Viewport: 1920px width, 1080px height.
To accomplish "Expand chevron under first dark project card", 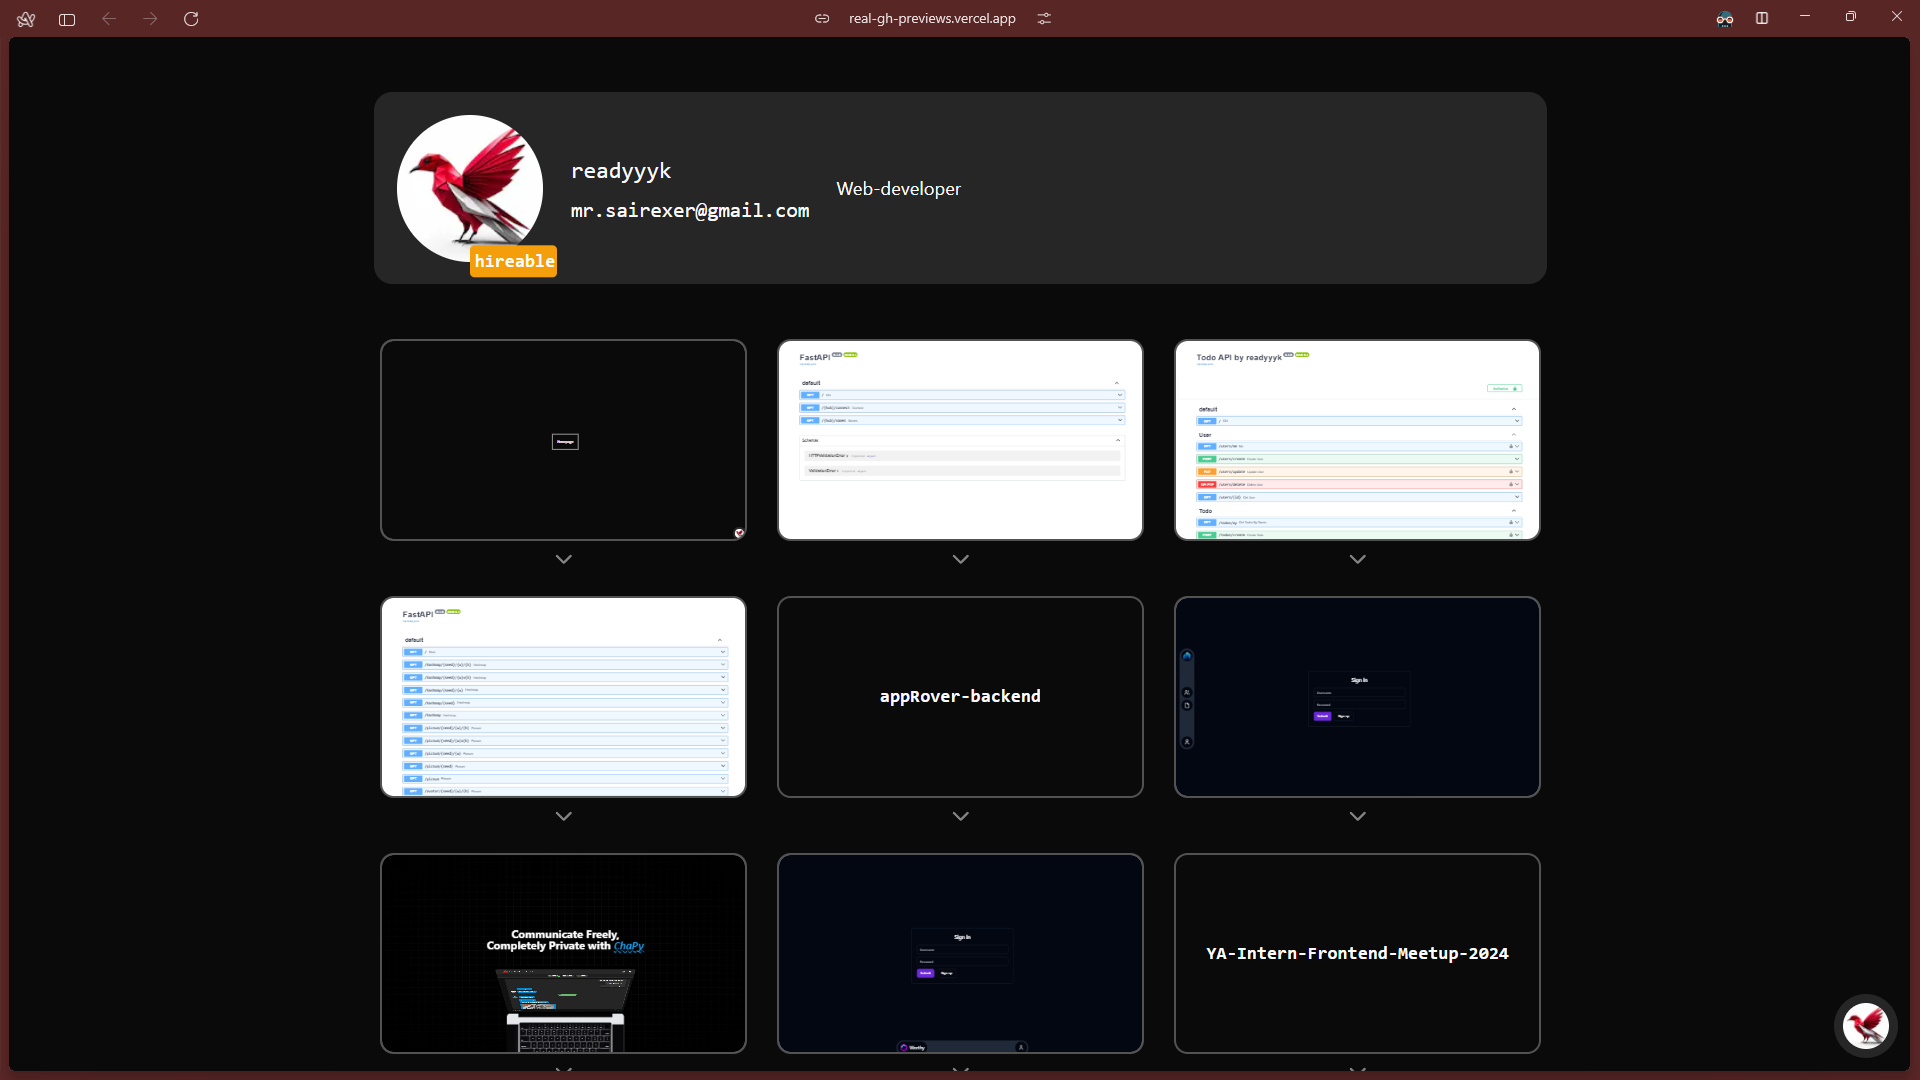I will [564, 560].
